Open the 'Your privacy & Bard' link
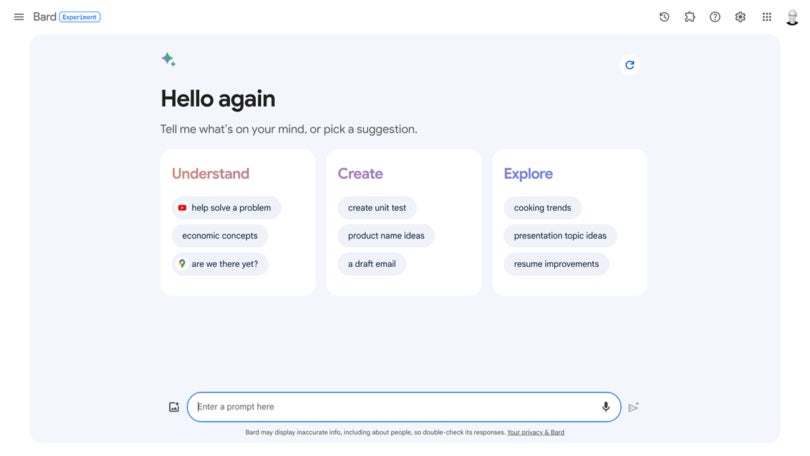This screenshot has height=456, width=810. (535, 432)
